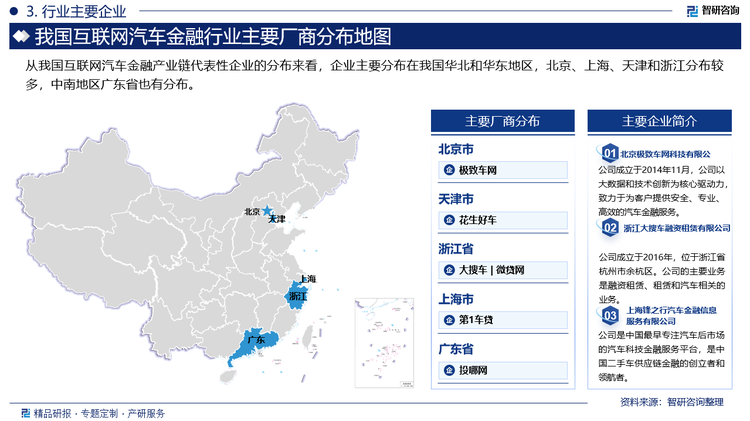Click the enterprise icon beside 大搜车 | 微贷网
Image resolution: width=750 pixels, height=421 pixels.
[x=449, y=270]
